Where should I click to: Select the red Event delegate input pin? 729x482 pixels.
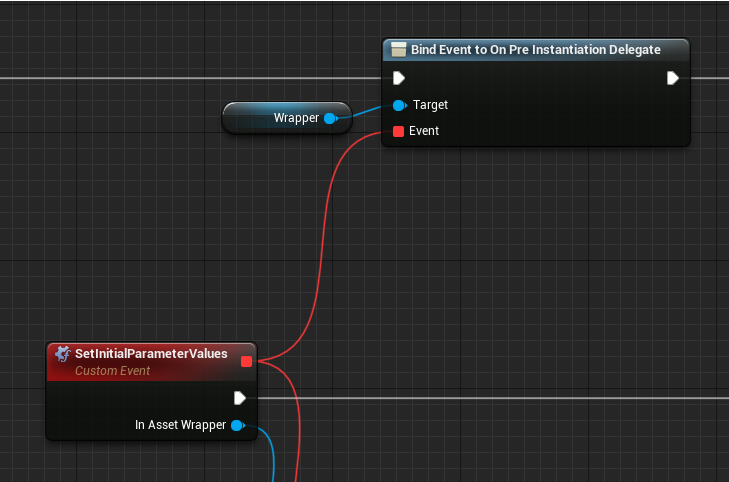[398, 131]
